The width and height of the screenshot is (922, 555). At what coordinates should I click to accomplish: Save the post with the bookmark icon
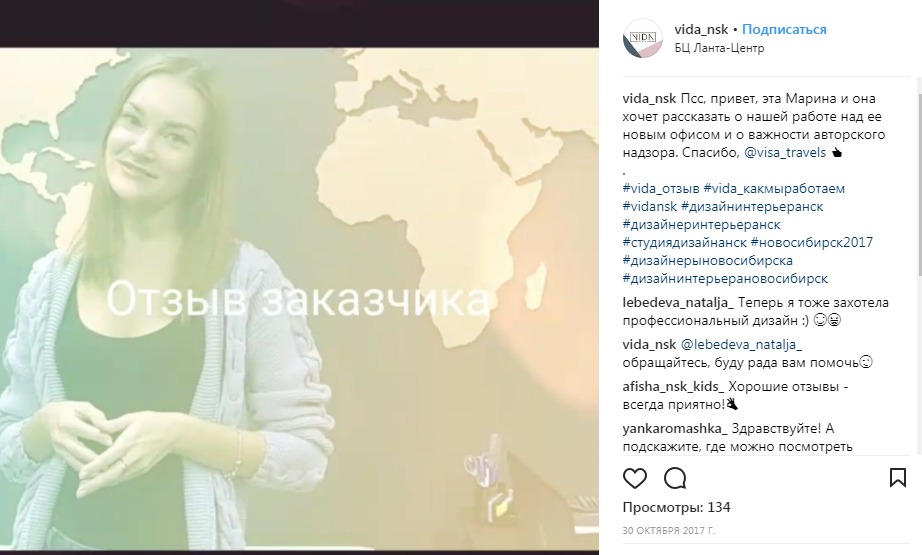(x=897, y=477)
